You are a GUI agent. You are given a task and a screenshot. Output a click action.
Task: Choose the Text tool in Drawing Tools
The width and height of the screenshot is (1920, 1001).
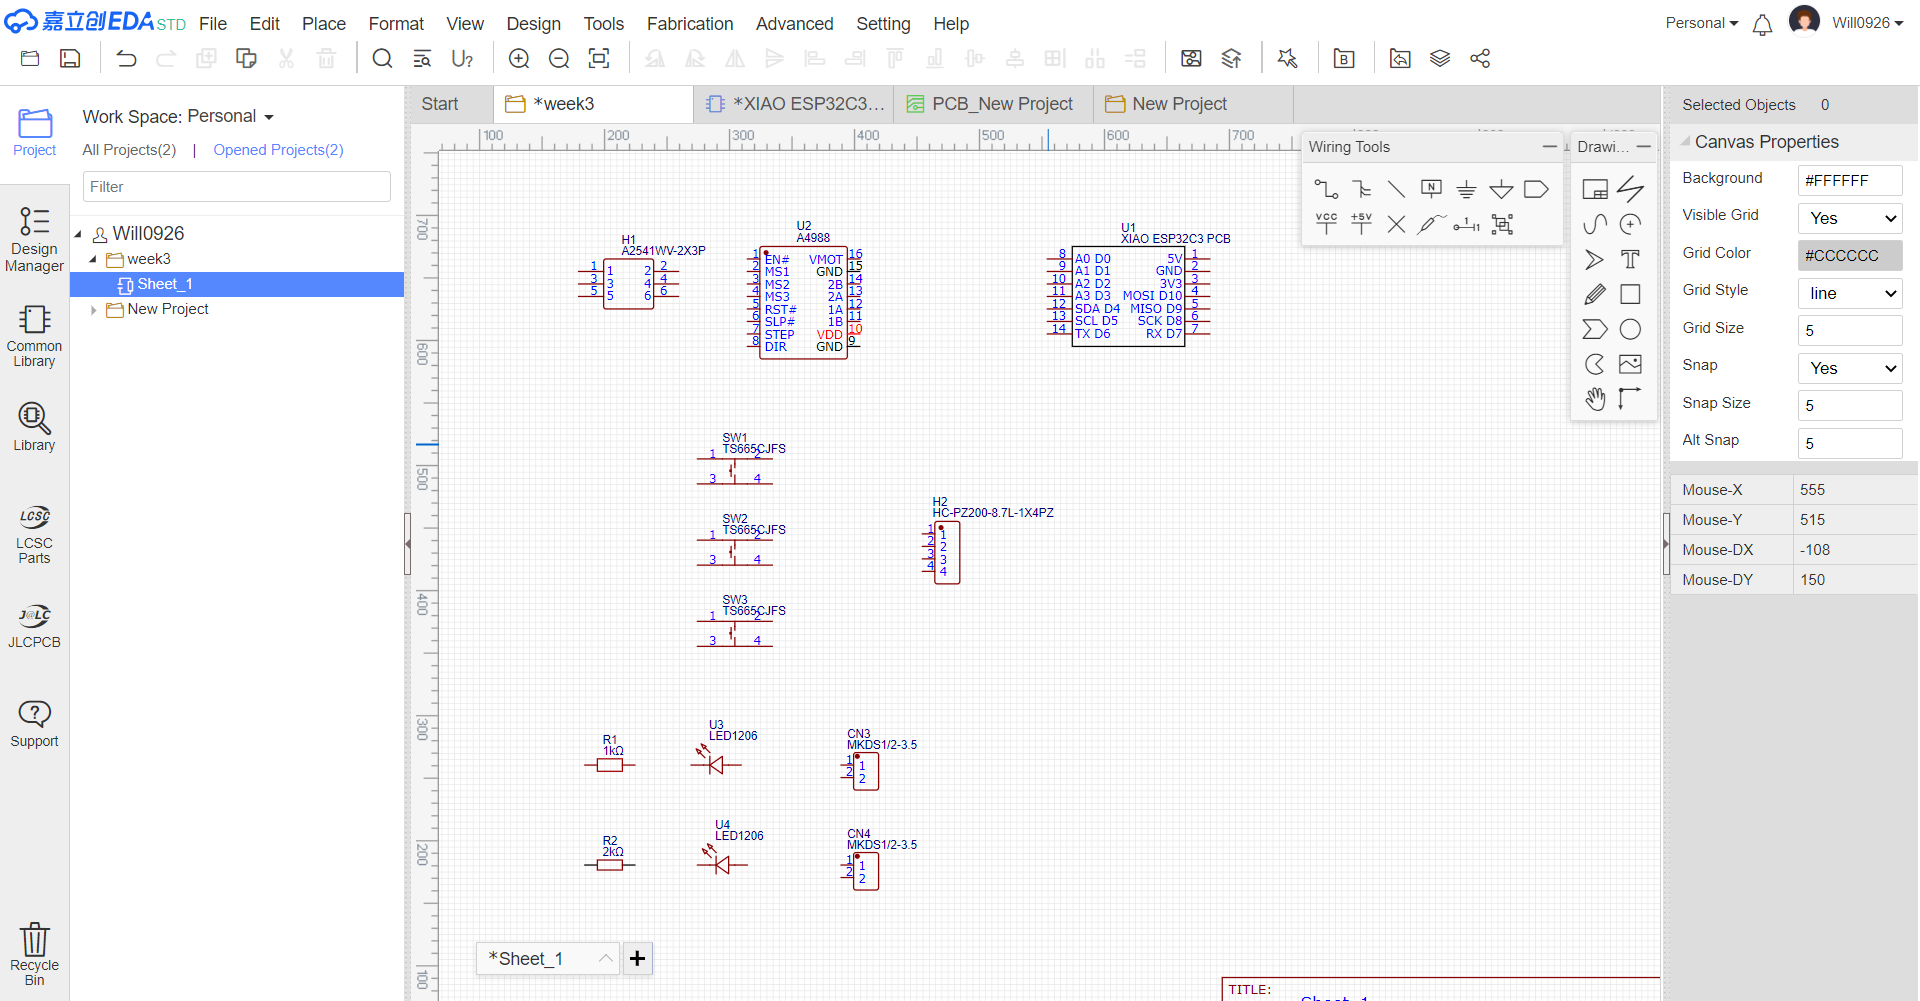pos(1630,260)
